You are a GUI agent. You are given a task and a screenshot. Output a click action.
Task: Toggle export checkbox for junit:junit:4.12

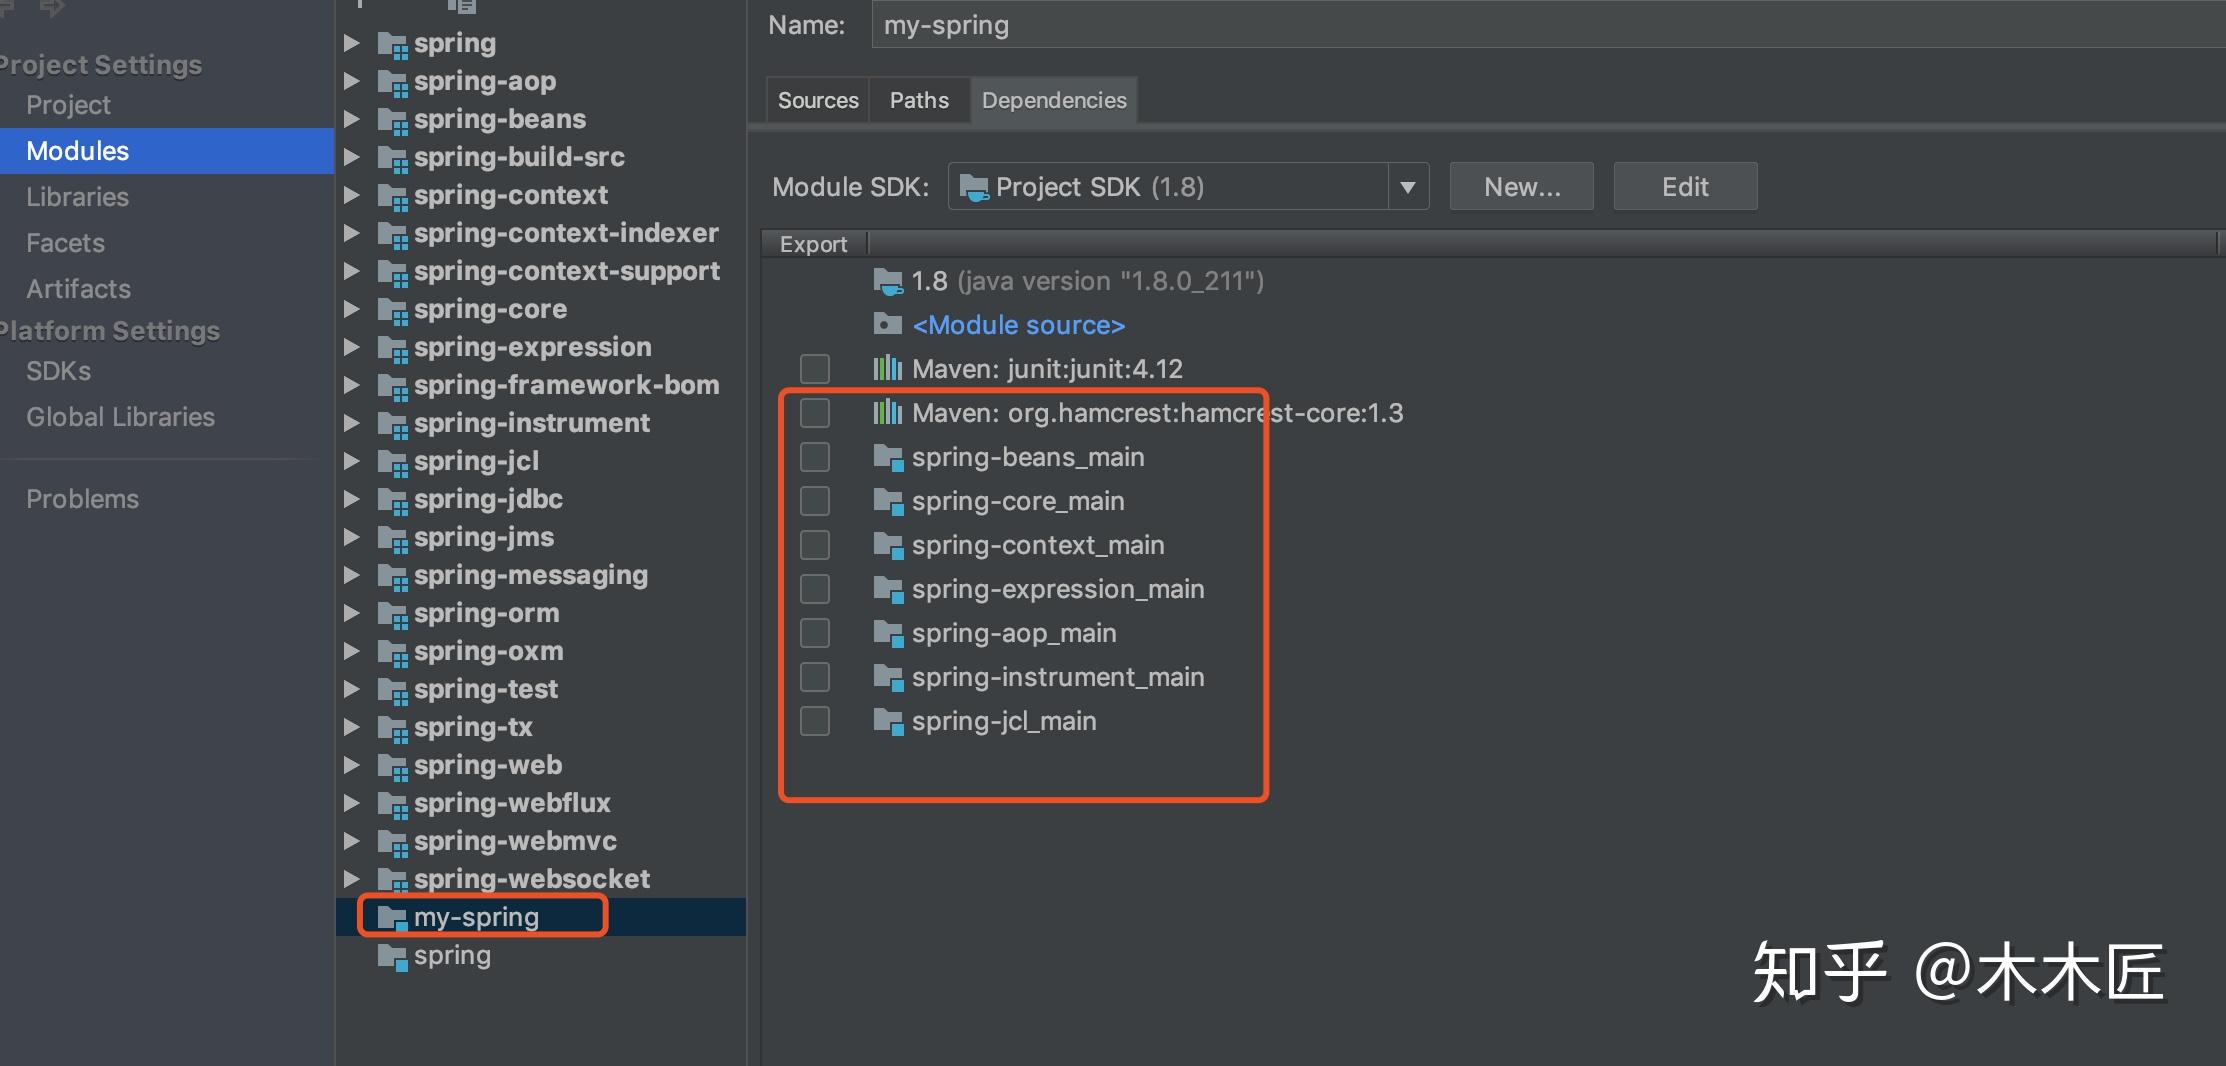click(815, 369)
